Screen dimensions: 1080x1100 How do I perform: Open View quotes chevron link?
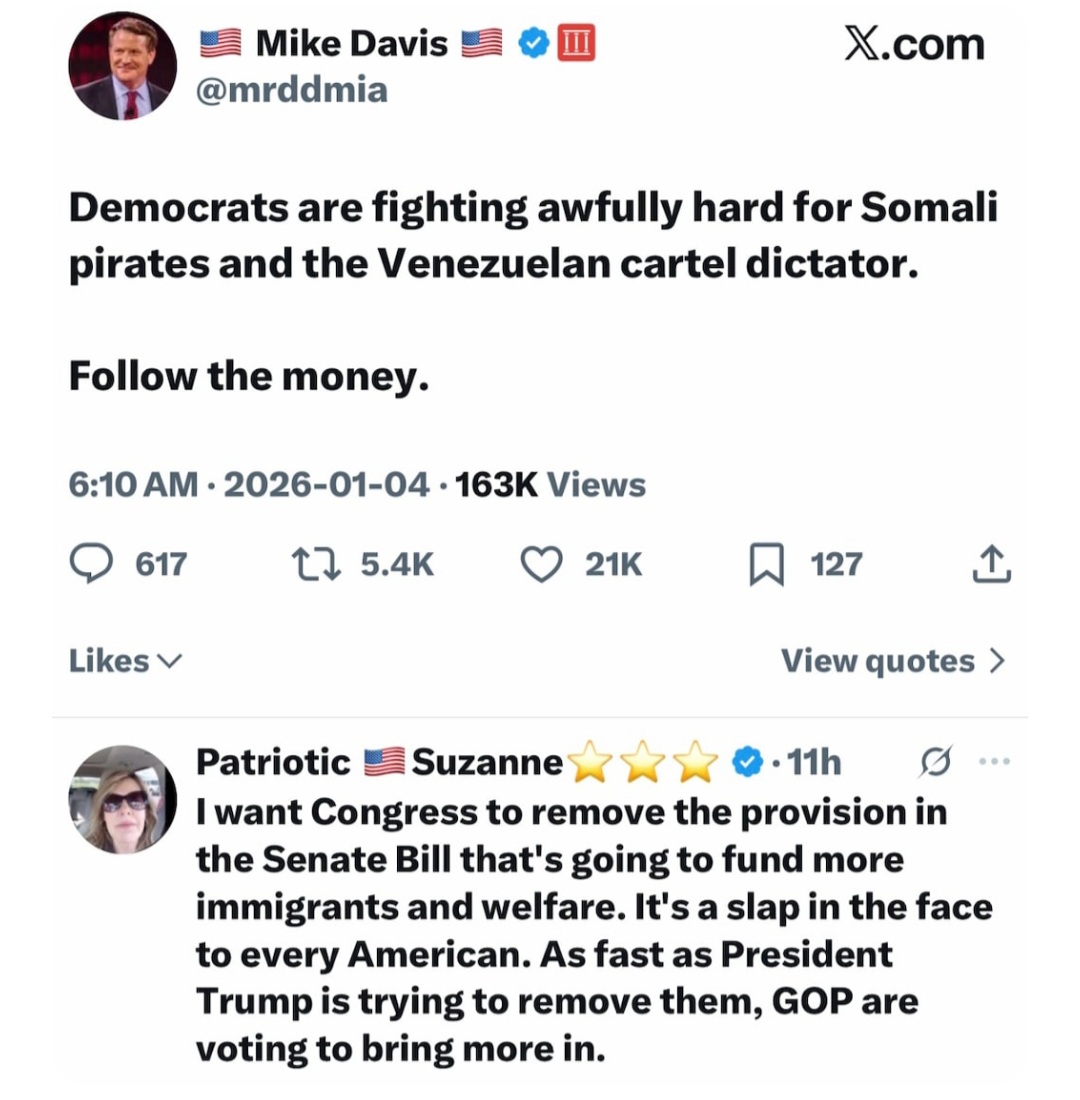pos(892,661)
